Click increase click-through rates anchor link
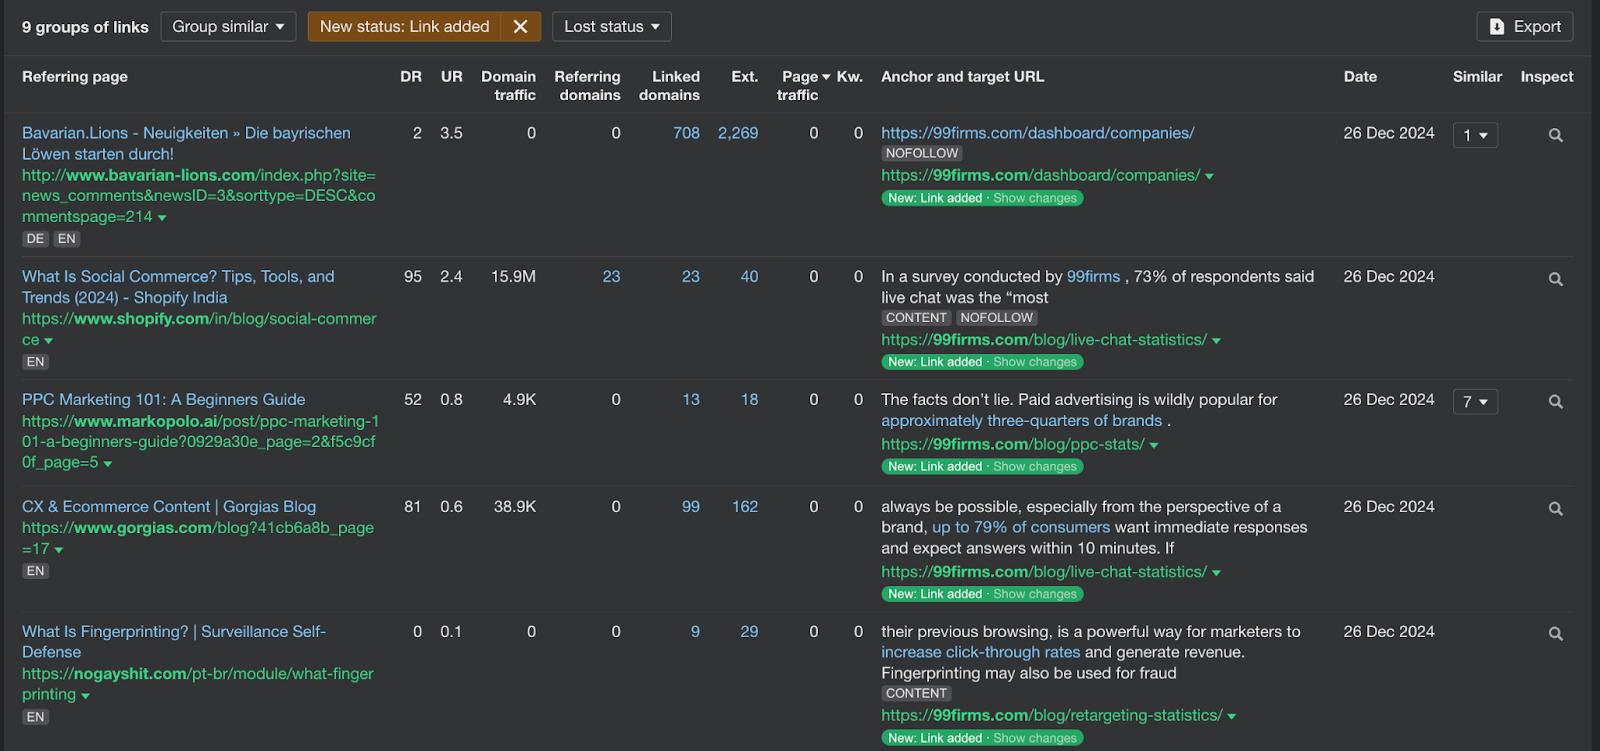The width and height of the screenshot is (1600, 751). click(x=980, y=652)
